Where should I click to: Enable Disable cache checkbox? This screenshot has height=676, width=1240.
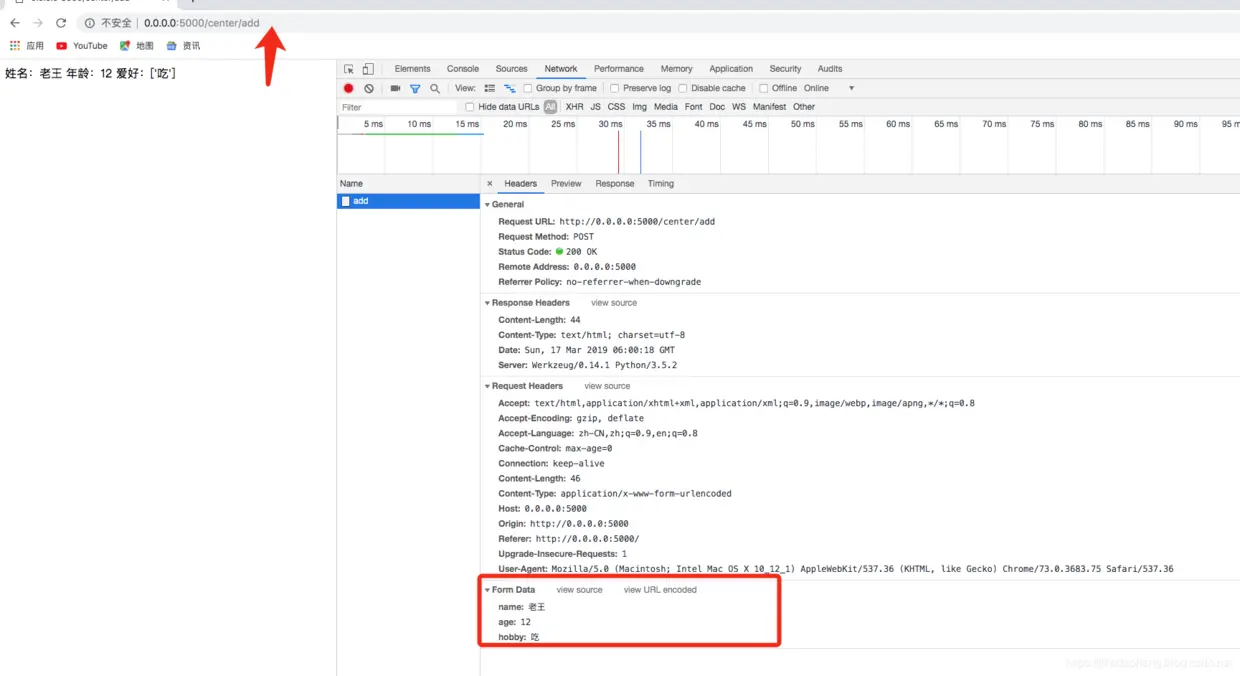(x=684, y=88)
